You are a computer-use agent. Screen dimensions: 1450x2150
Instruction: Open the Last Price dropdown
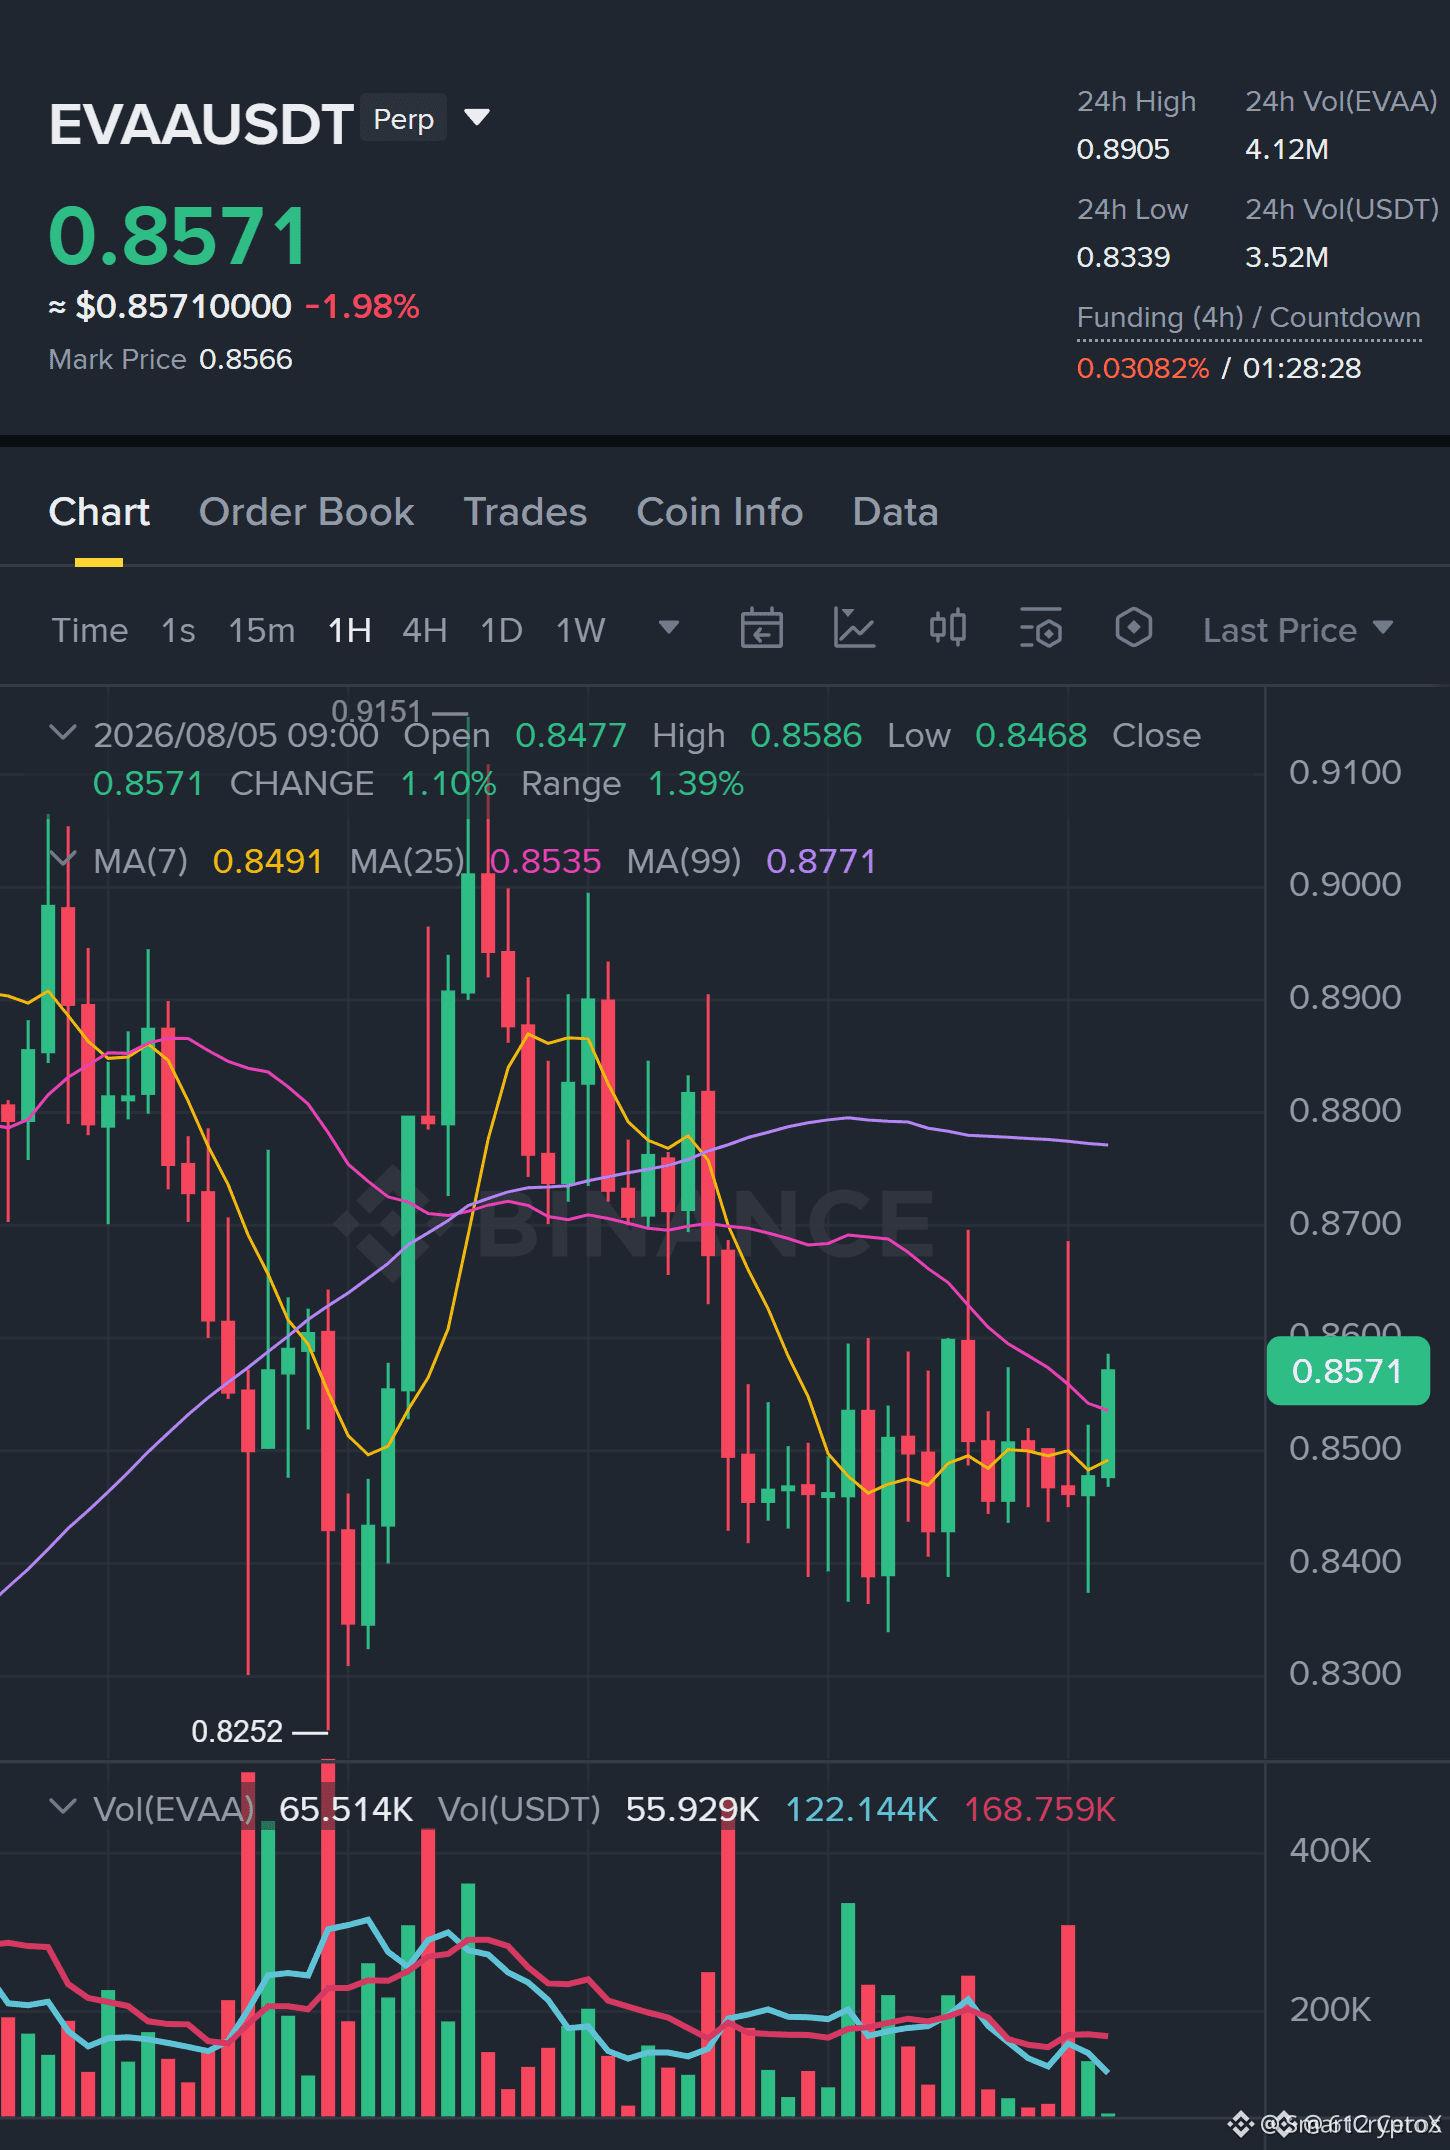click(x=1298, y=630)
